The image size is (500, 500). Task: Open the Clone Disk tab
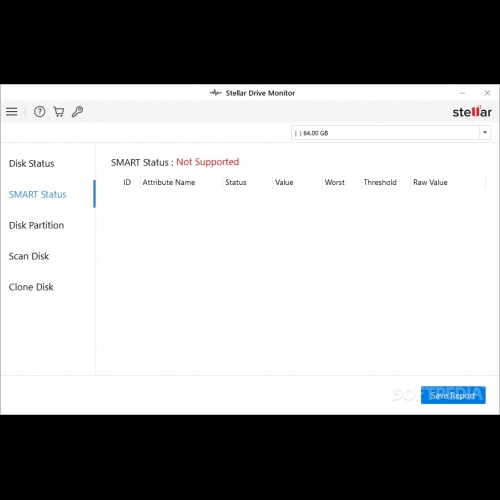click(31, 287)
